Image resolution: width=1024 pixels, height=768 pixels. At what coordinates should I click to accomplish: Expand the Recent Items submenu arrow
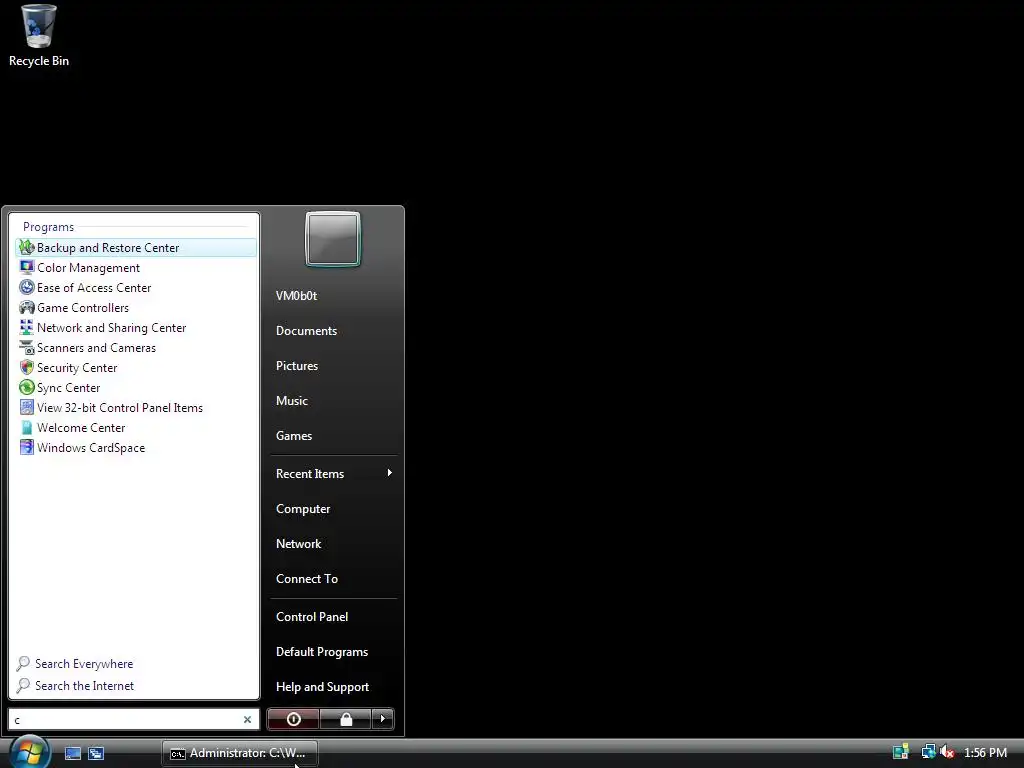389,473
